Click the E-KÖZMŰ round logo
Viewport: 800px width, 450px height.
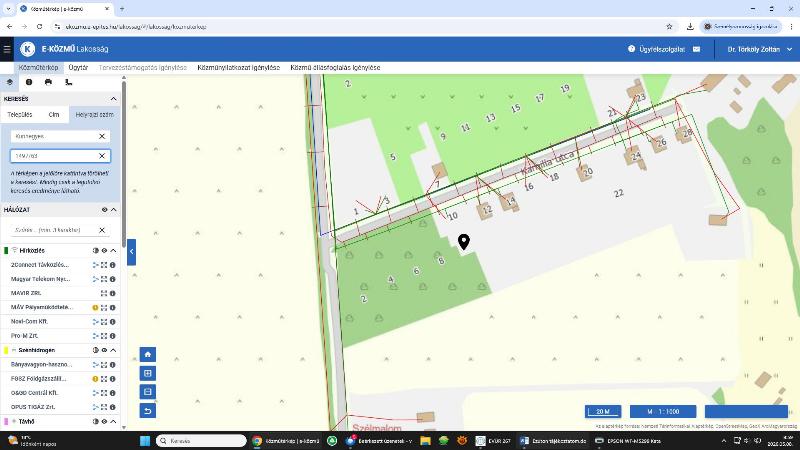click(28, 49)
